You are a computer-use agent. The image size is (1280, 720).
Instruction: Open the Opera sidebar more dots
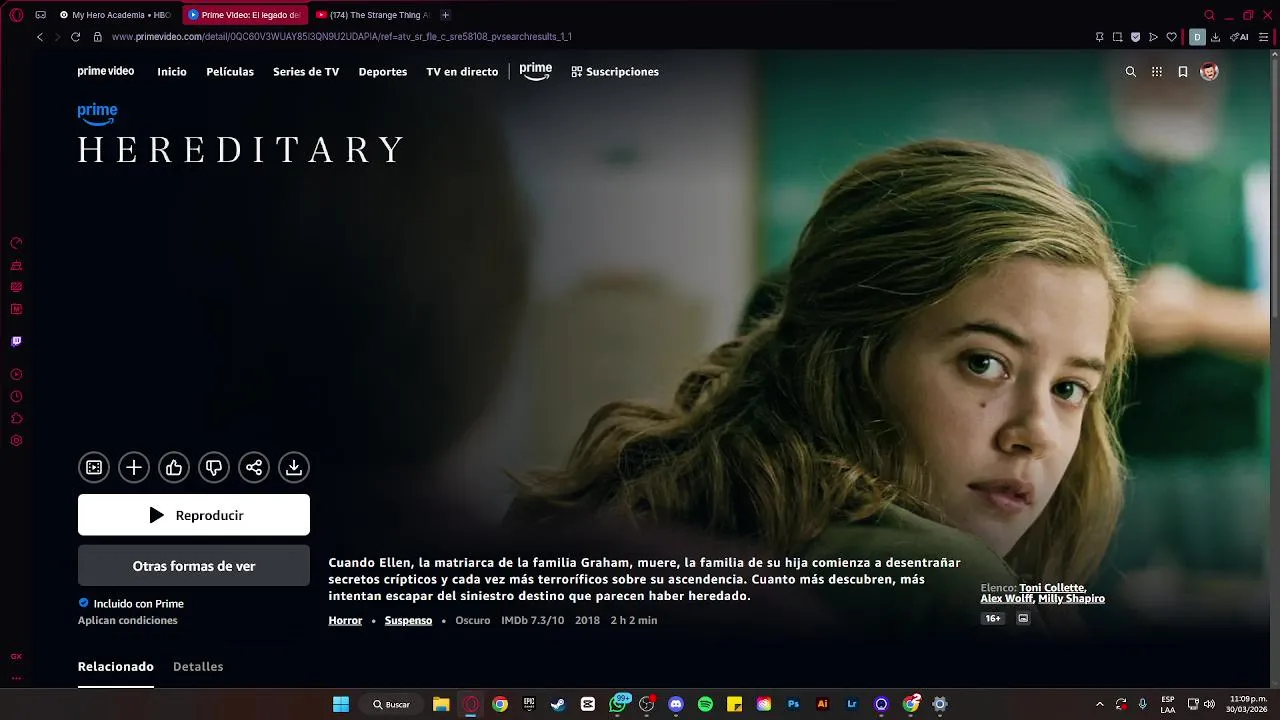[16, 679]
